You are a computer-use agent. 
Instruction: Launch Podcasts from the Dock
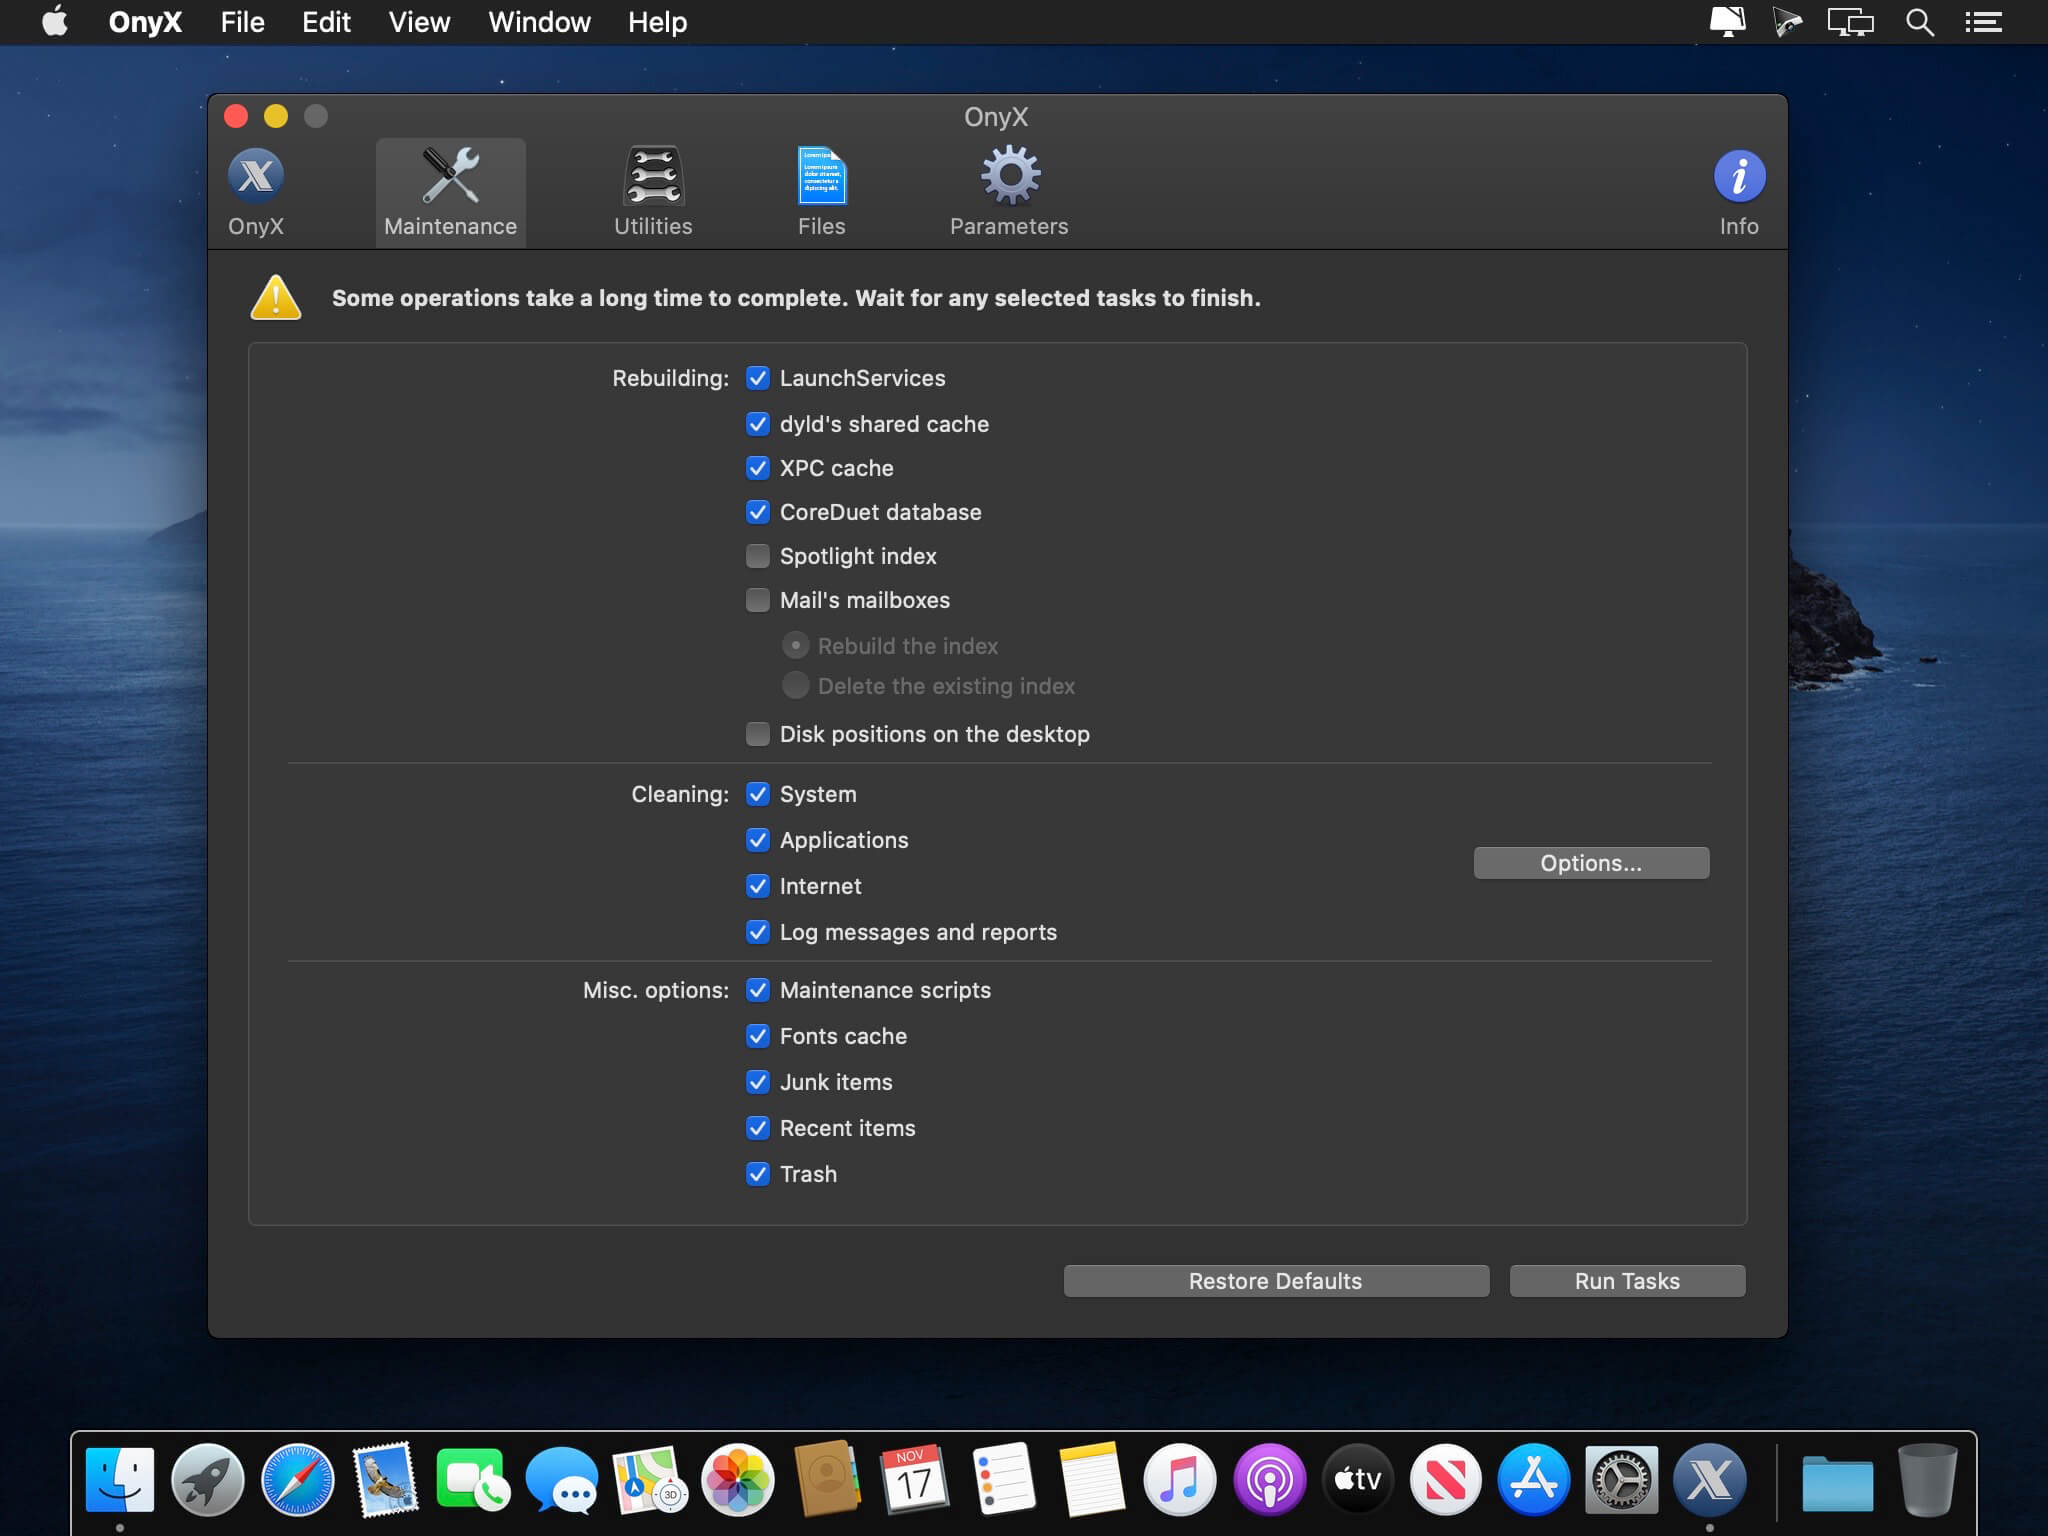(1269, 1479)
